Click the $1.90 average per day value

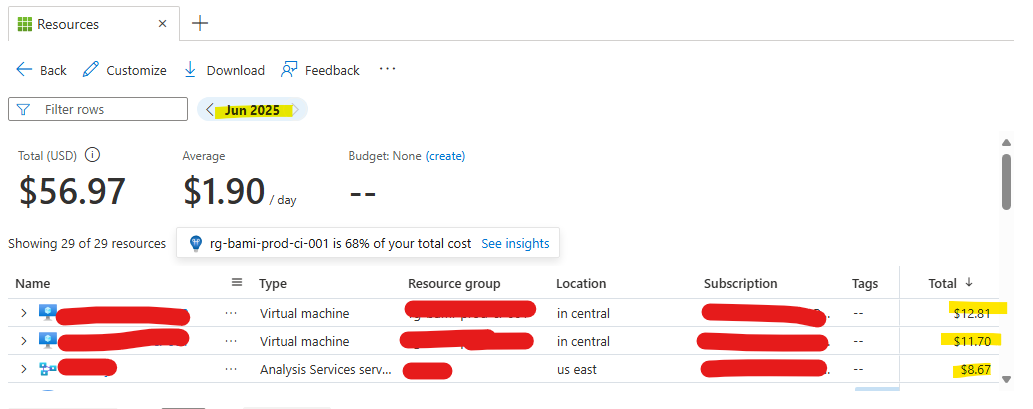(x=224, y=192)
